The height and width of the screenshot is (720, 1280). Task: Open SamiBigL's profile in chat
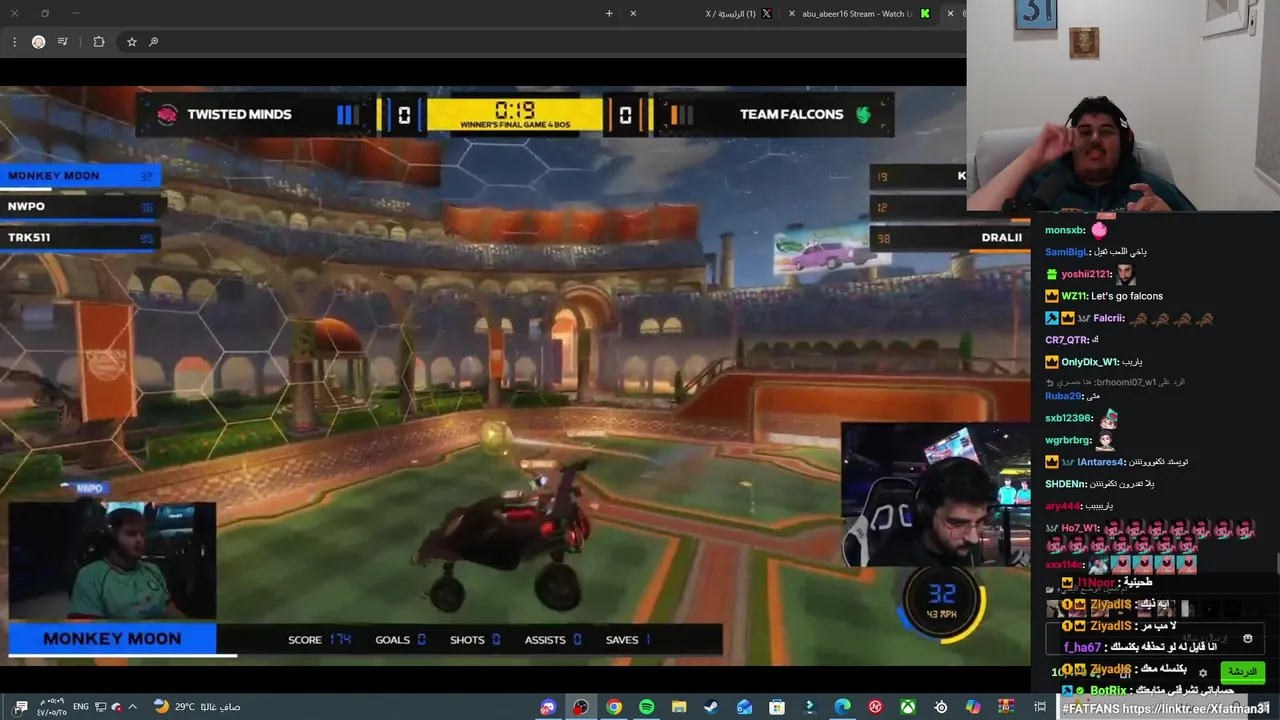point(1067,252)
